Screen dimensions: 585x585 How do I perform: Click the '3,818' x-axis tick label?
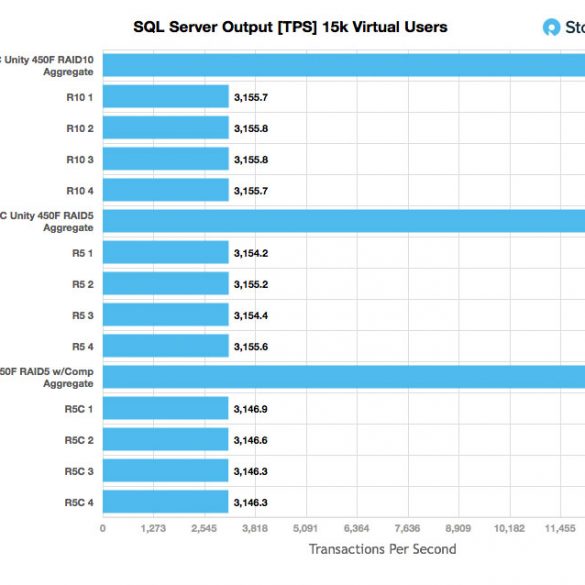tap(255, 528)
